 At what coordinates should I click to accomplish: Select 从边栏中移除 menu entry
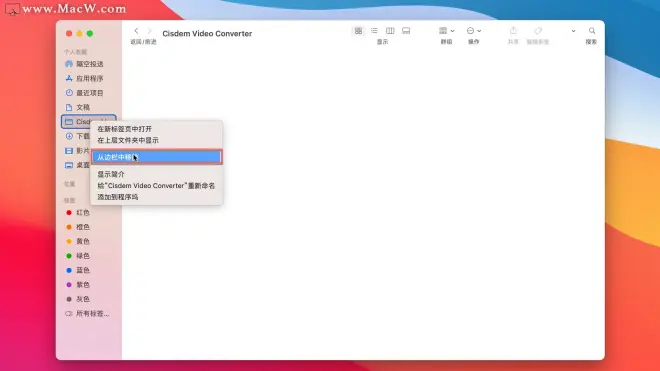coord(156,157)
